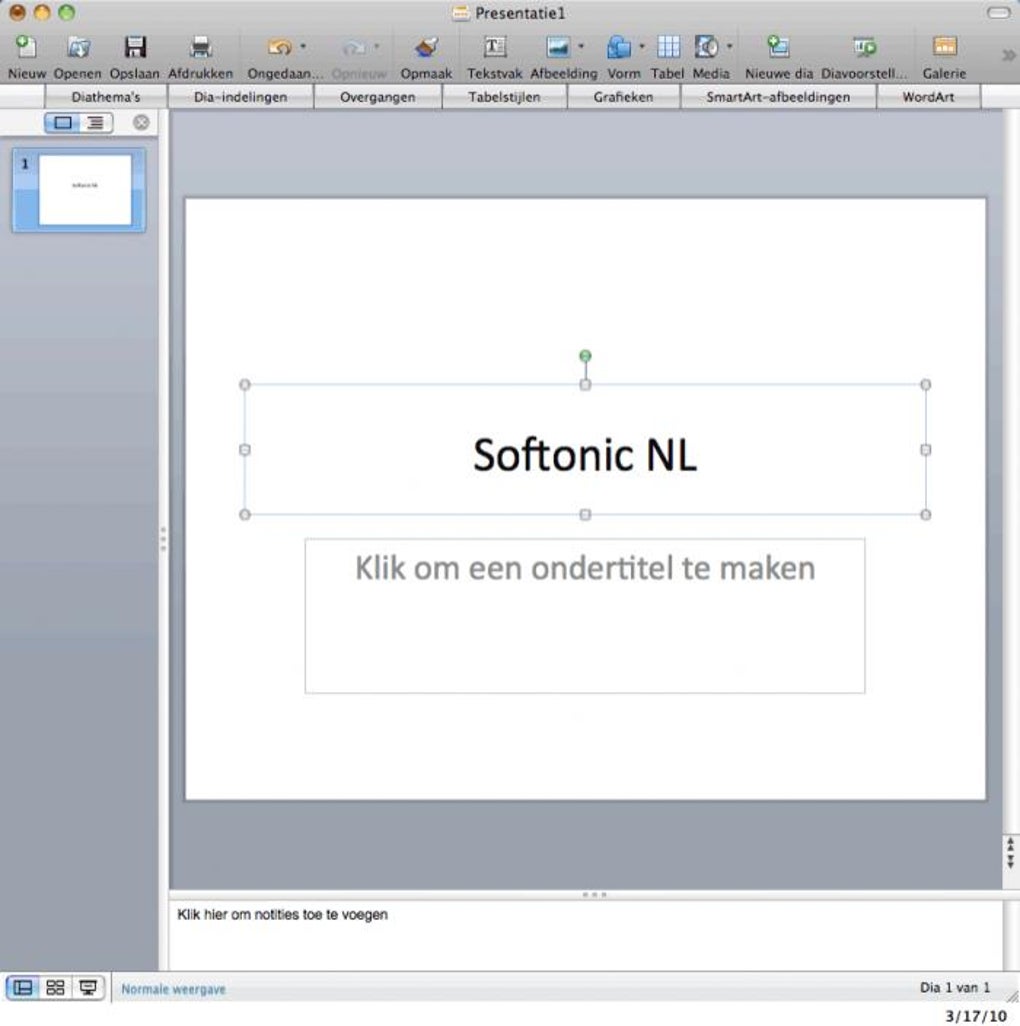Close the slide sidebar pane

pos(141,122)
